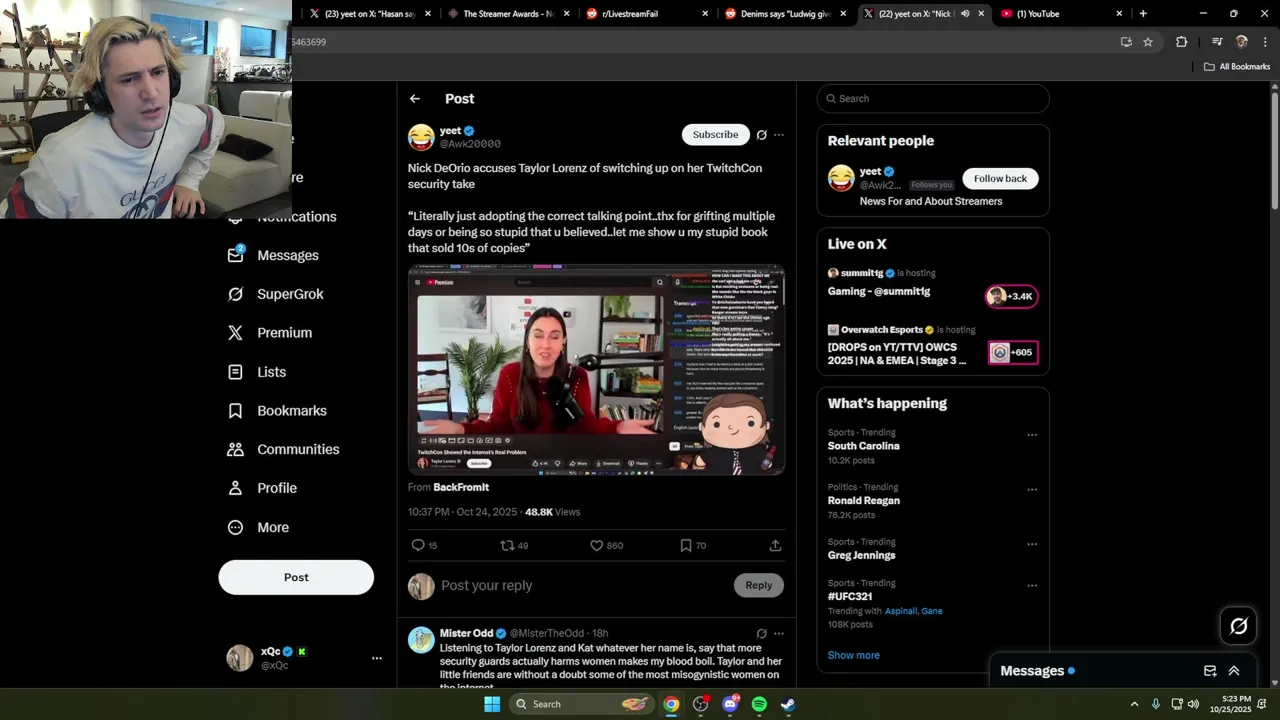The width and height of the screenshot is (1280, 720).
Task: Click the page vertical scrollbar
Action: 1274,150
